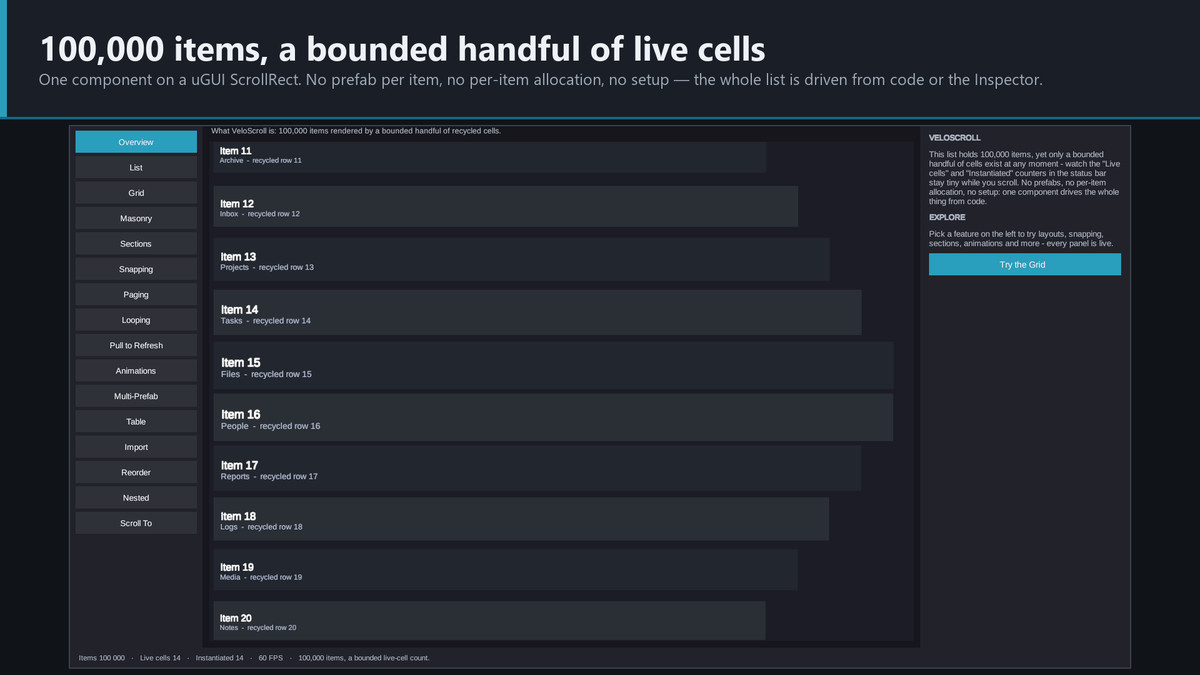Open Pull to Refresh demo
The width and height of the screenshot is (1200, 675).
tap(136, 345)
